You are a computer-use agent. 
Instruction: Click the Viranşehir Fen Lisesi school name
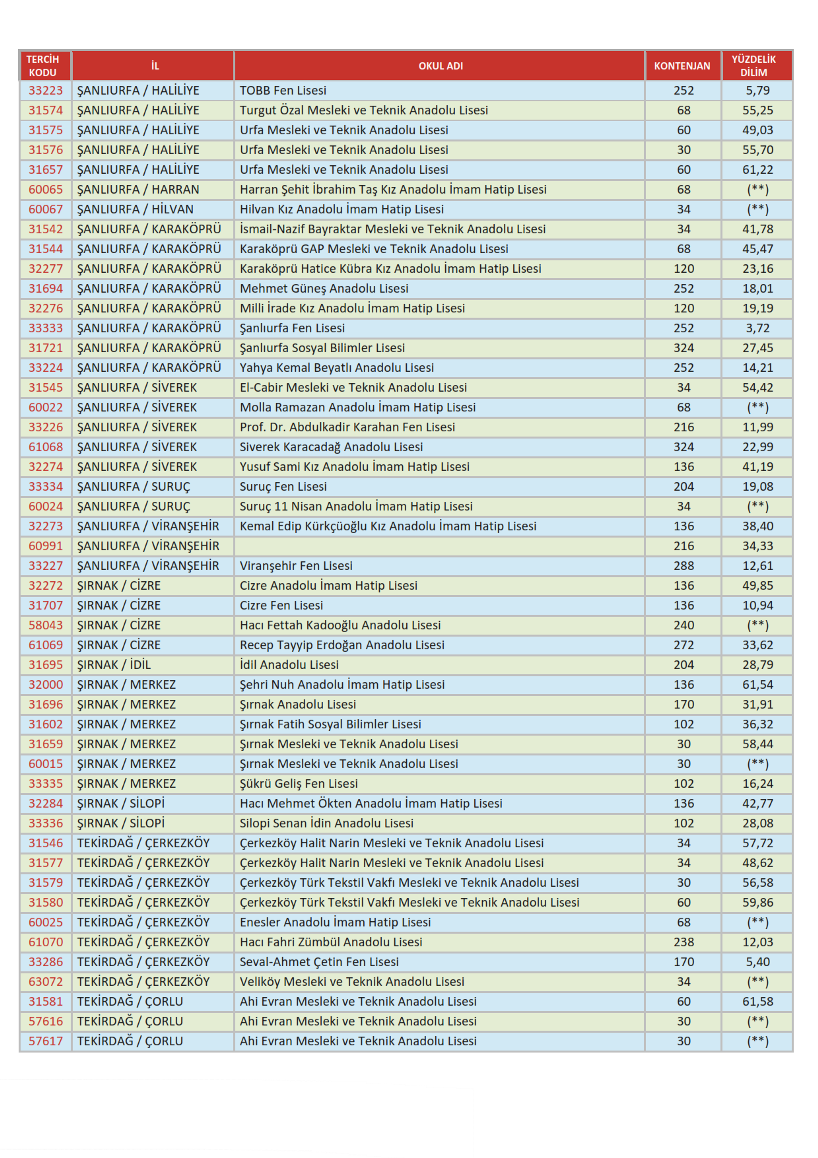coord(296,566)
